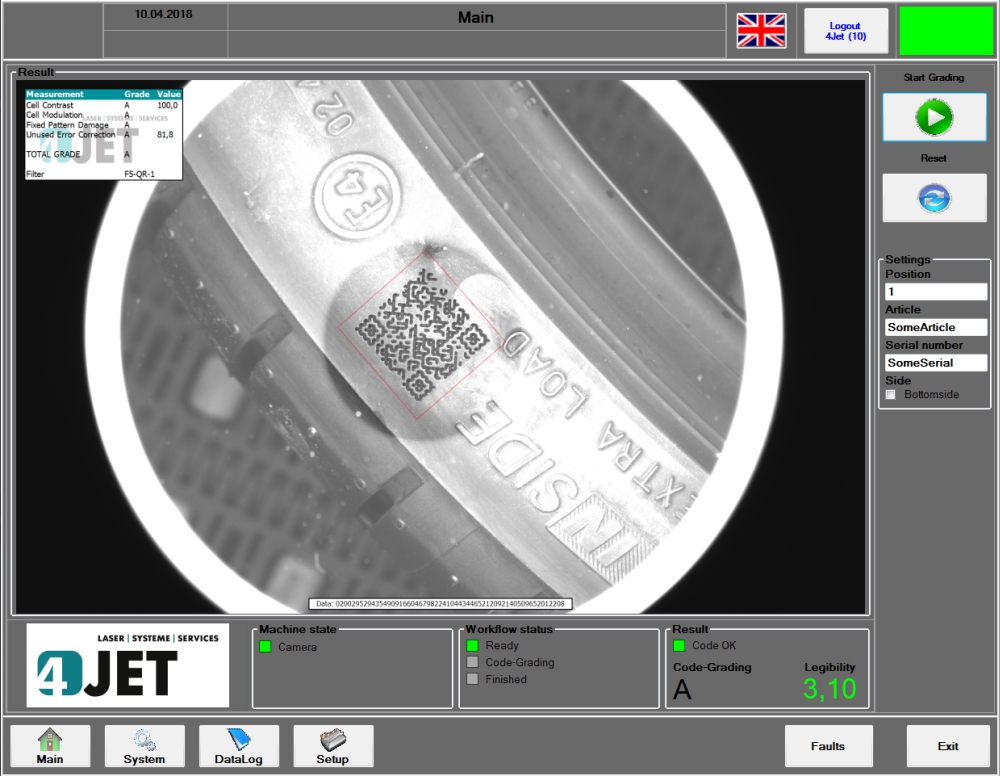Open the Setup page
1000x776 pixels.
pos(333,746)
